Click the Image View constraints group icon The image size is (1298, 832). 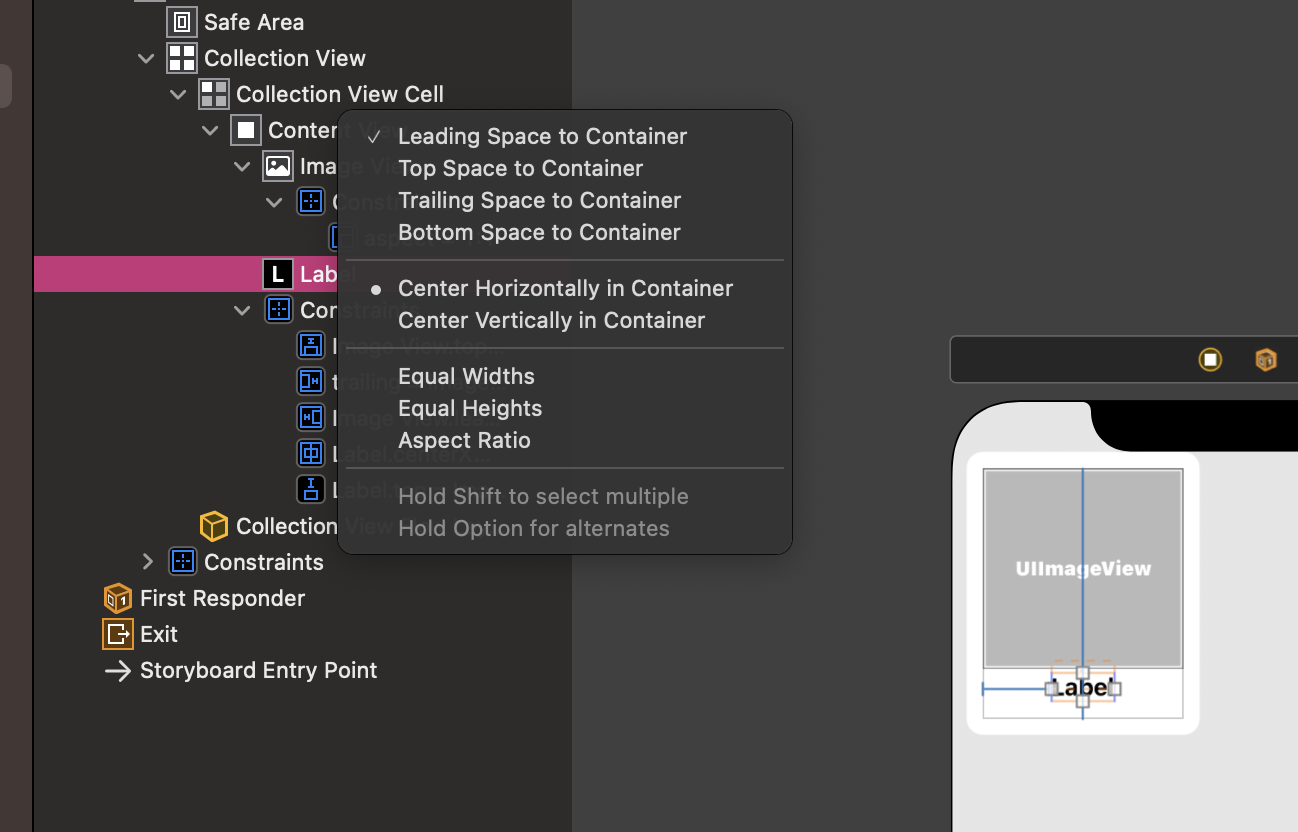coord(310,202)
